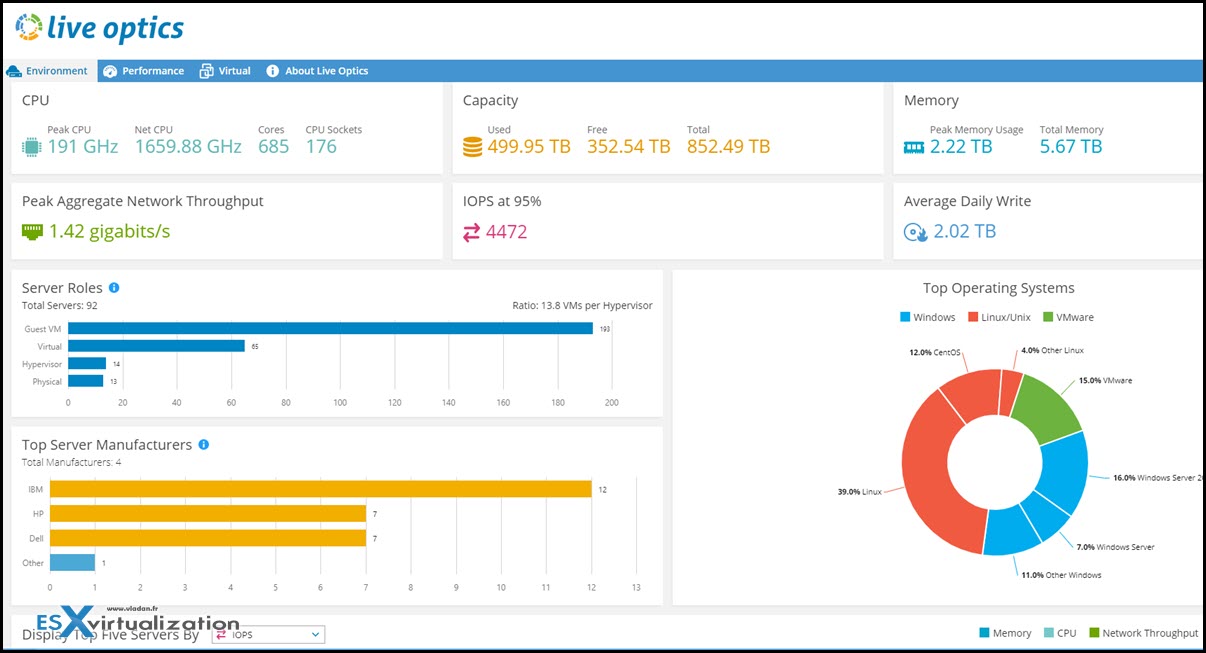The width and height of the screenshot is (1206, 653).
Task: Click the Performance gauge icon in the navbar
Action: click(x=108, y=70)
